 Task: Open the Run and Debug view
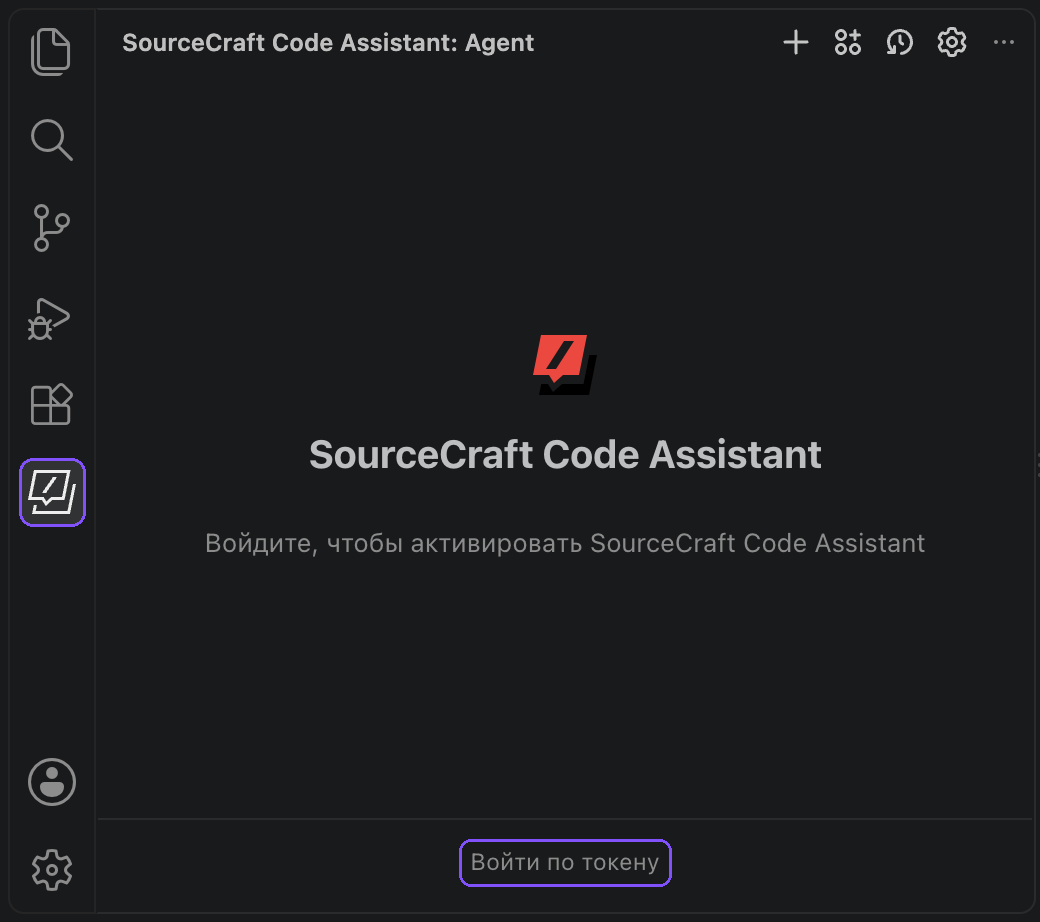(x=49, y=319)
